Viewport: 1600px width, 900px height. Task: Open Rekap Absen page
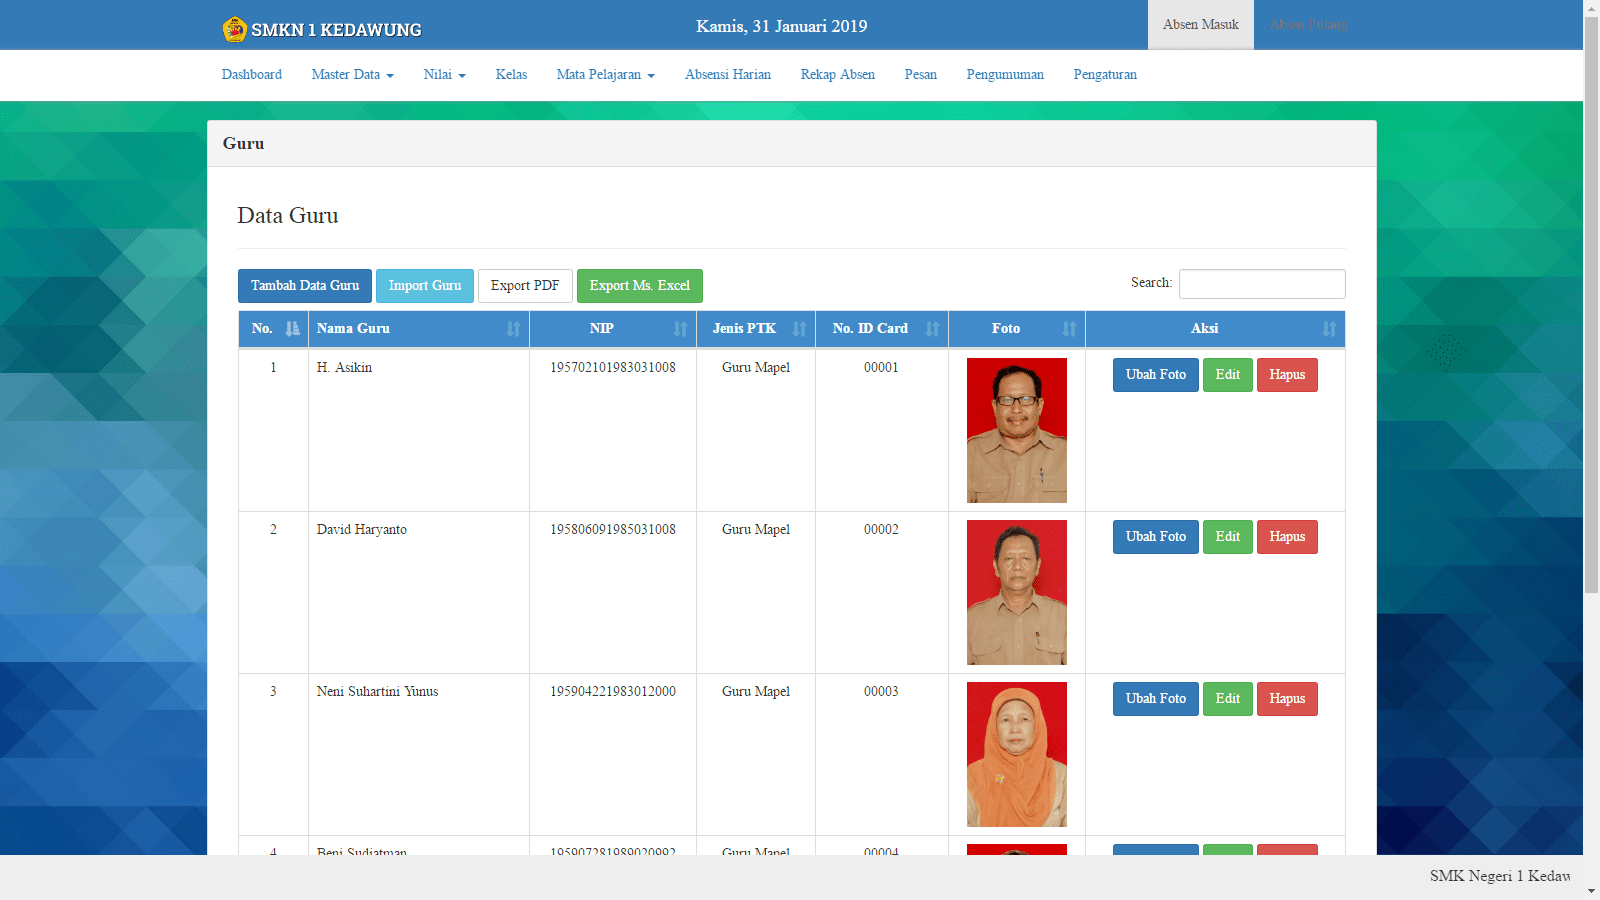(x=838, y=75)
